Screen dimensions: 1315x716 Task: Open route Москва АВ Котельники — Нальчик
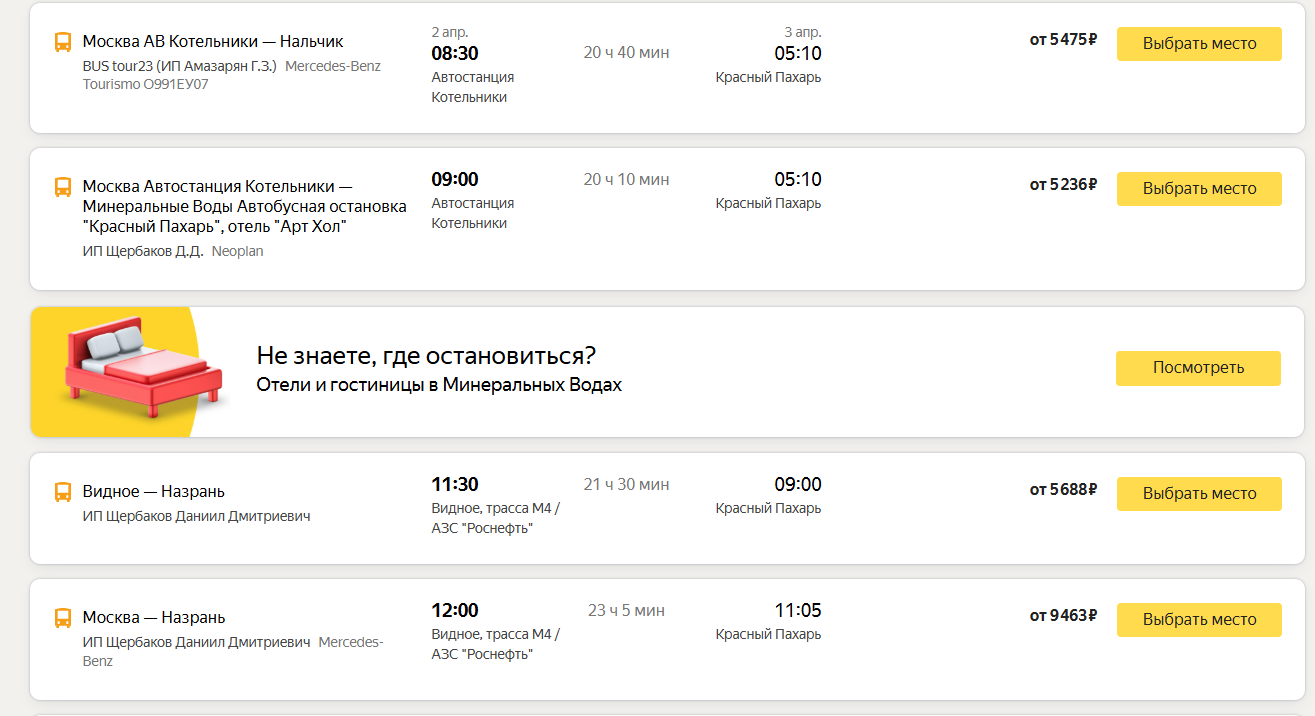pyautogui.click(x=213, y=42)
